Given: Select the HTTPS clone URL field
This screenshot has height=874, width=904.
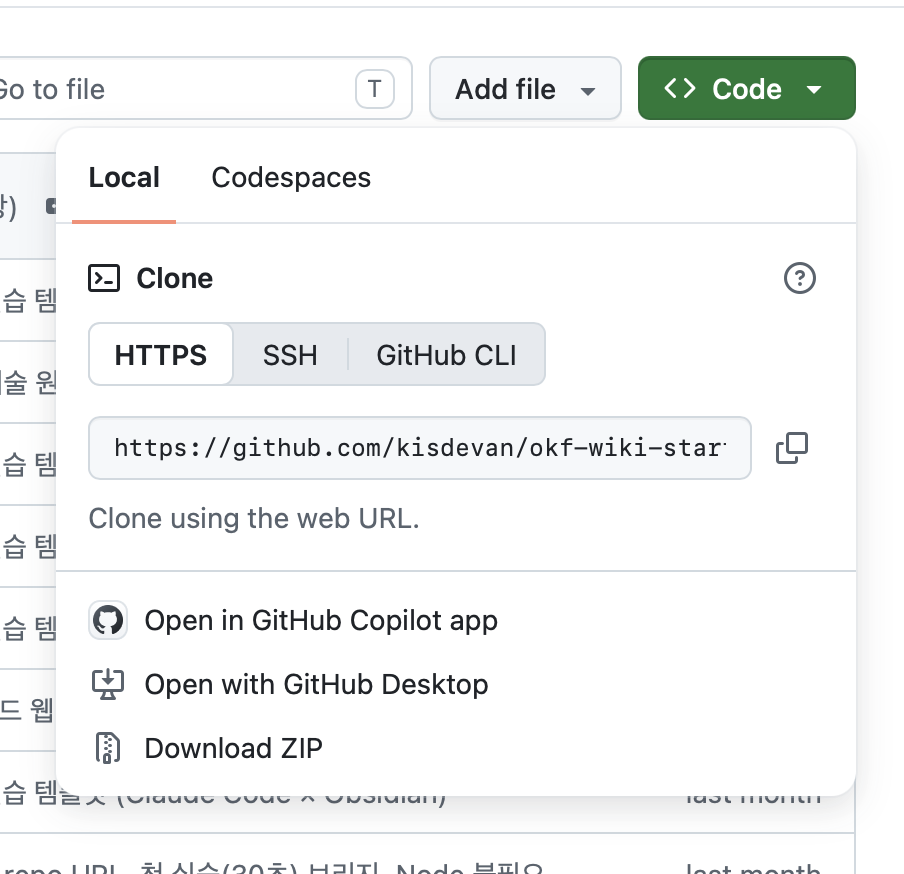Looking at the screenshot, I should pyautogui.click(x=420, y=448).
